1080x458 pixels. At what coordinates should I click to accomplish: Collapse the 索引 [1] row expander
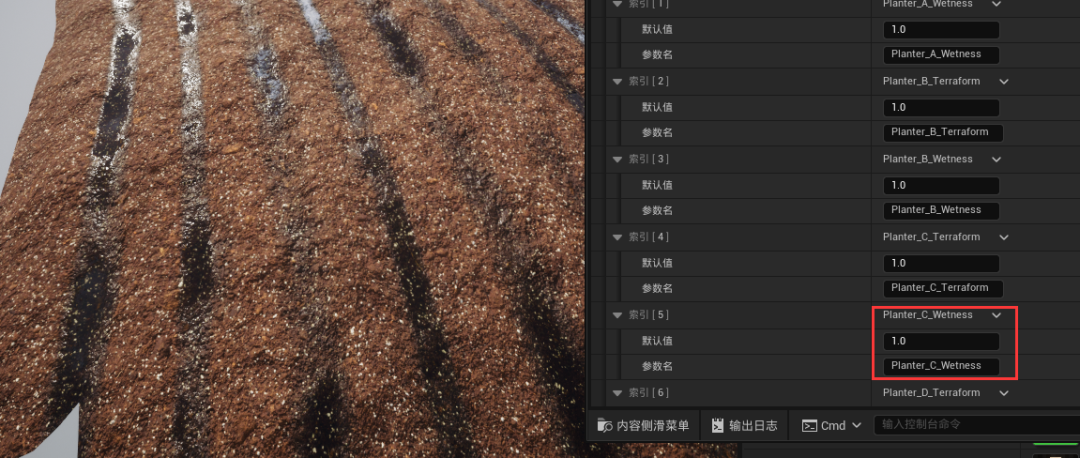point(617,3)
